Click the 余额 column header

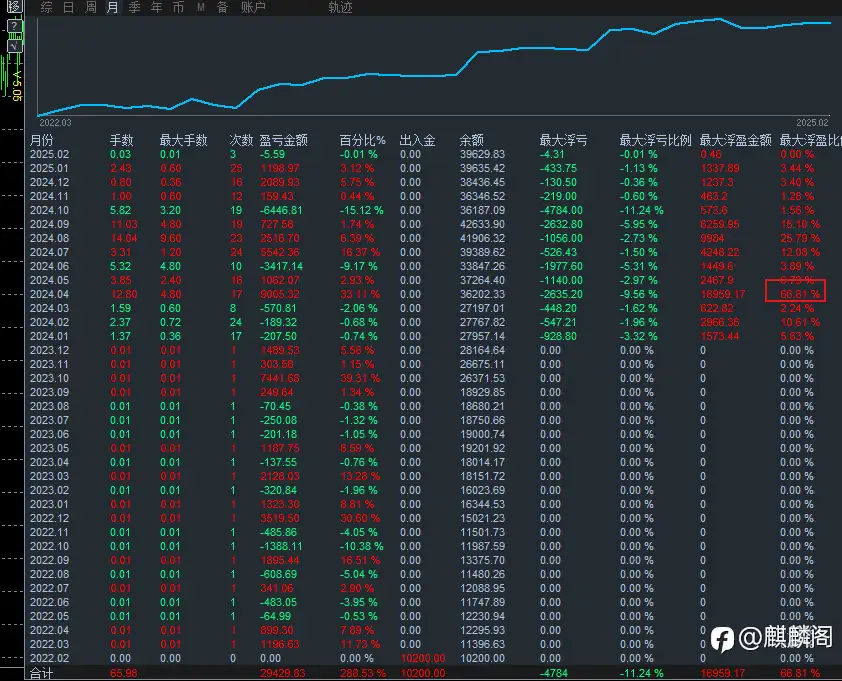coord(471,140)
